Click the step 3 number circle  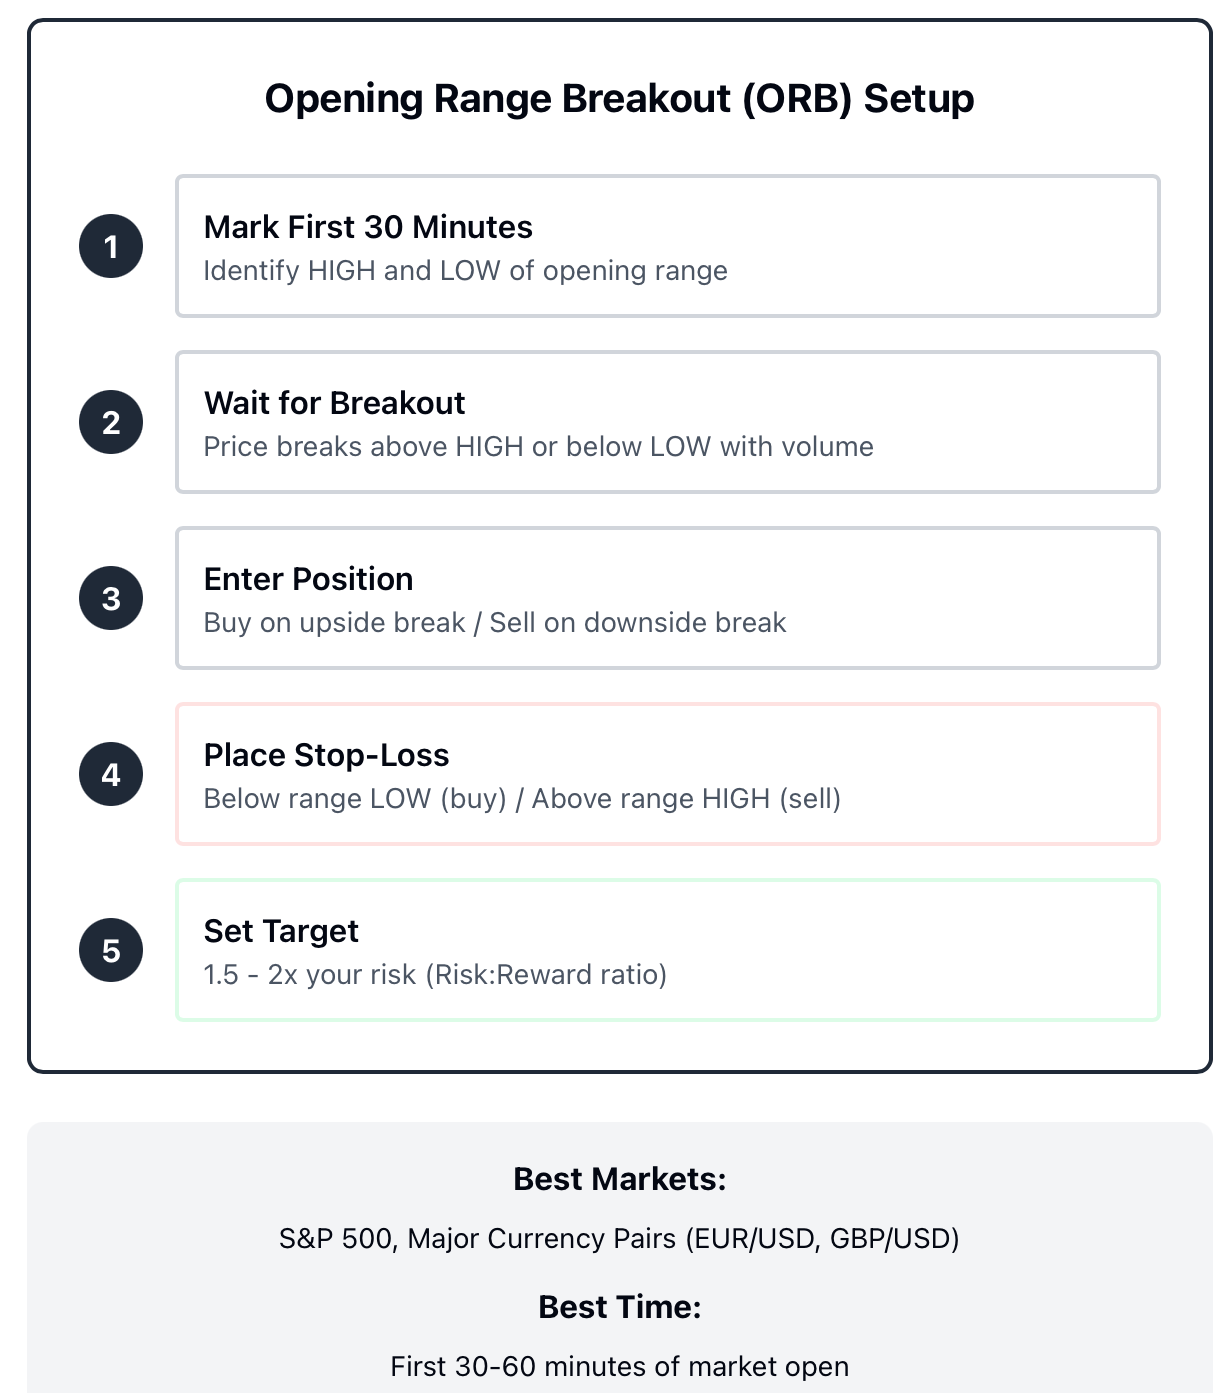pos(111,598)
